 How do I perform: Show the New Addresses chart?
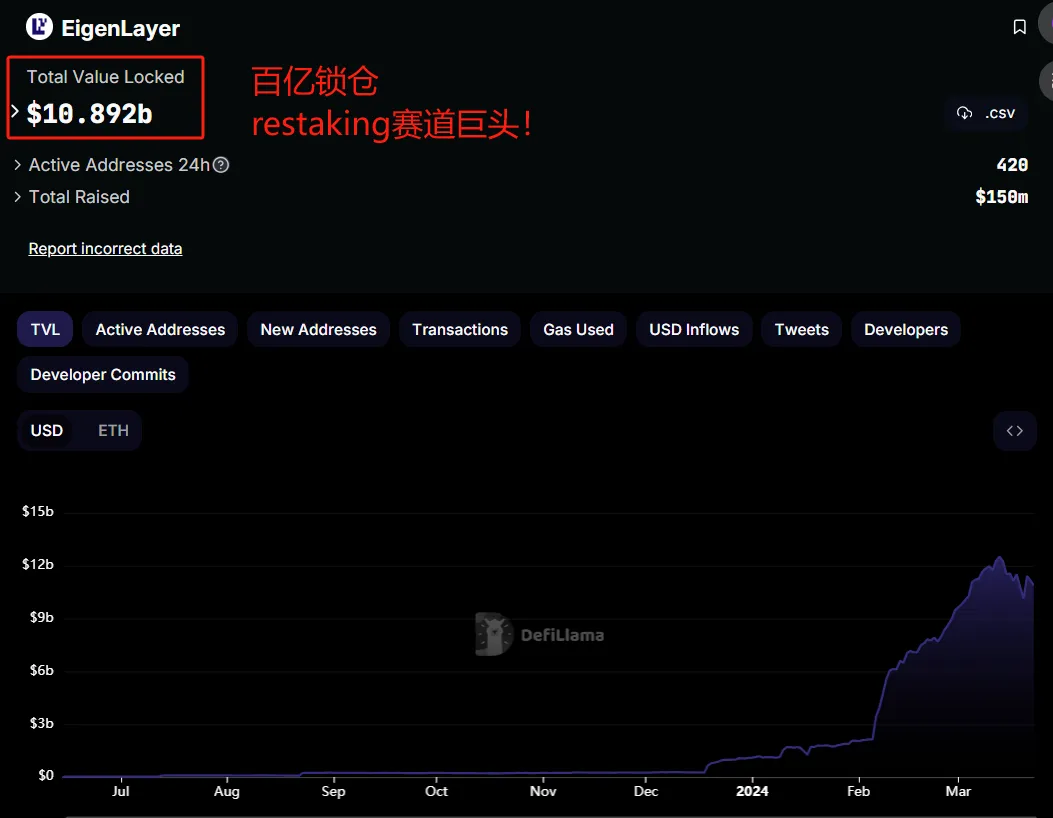tap(318, 329)
